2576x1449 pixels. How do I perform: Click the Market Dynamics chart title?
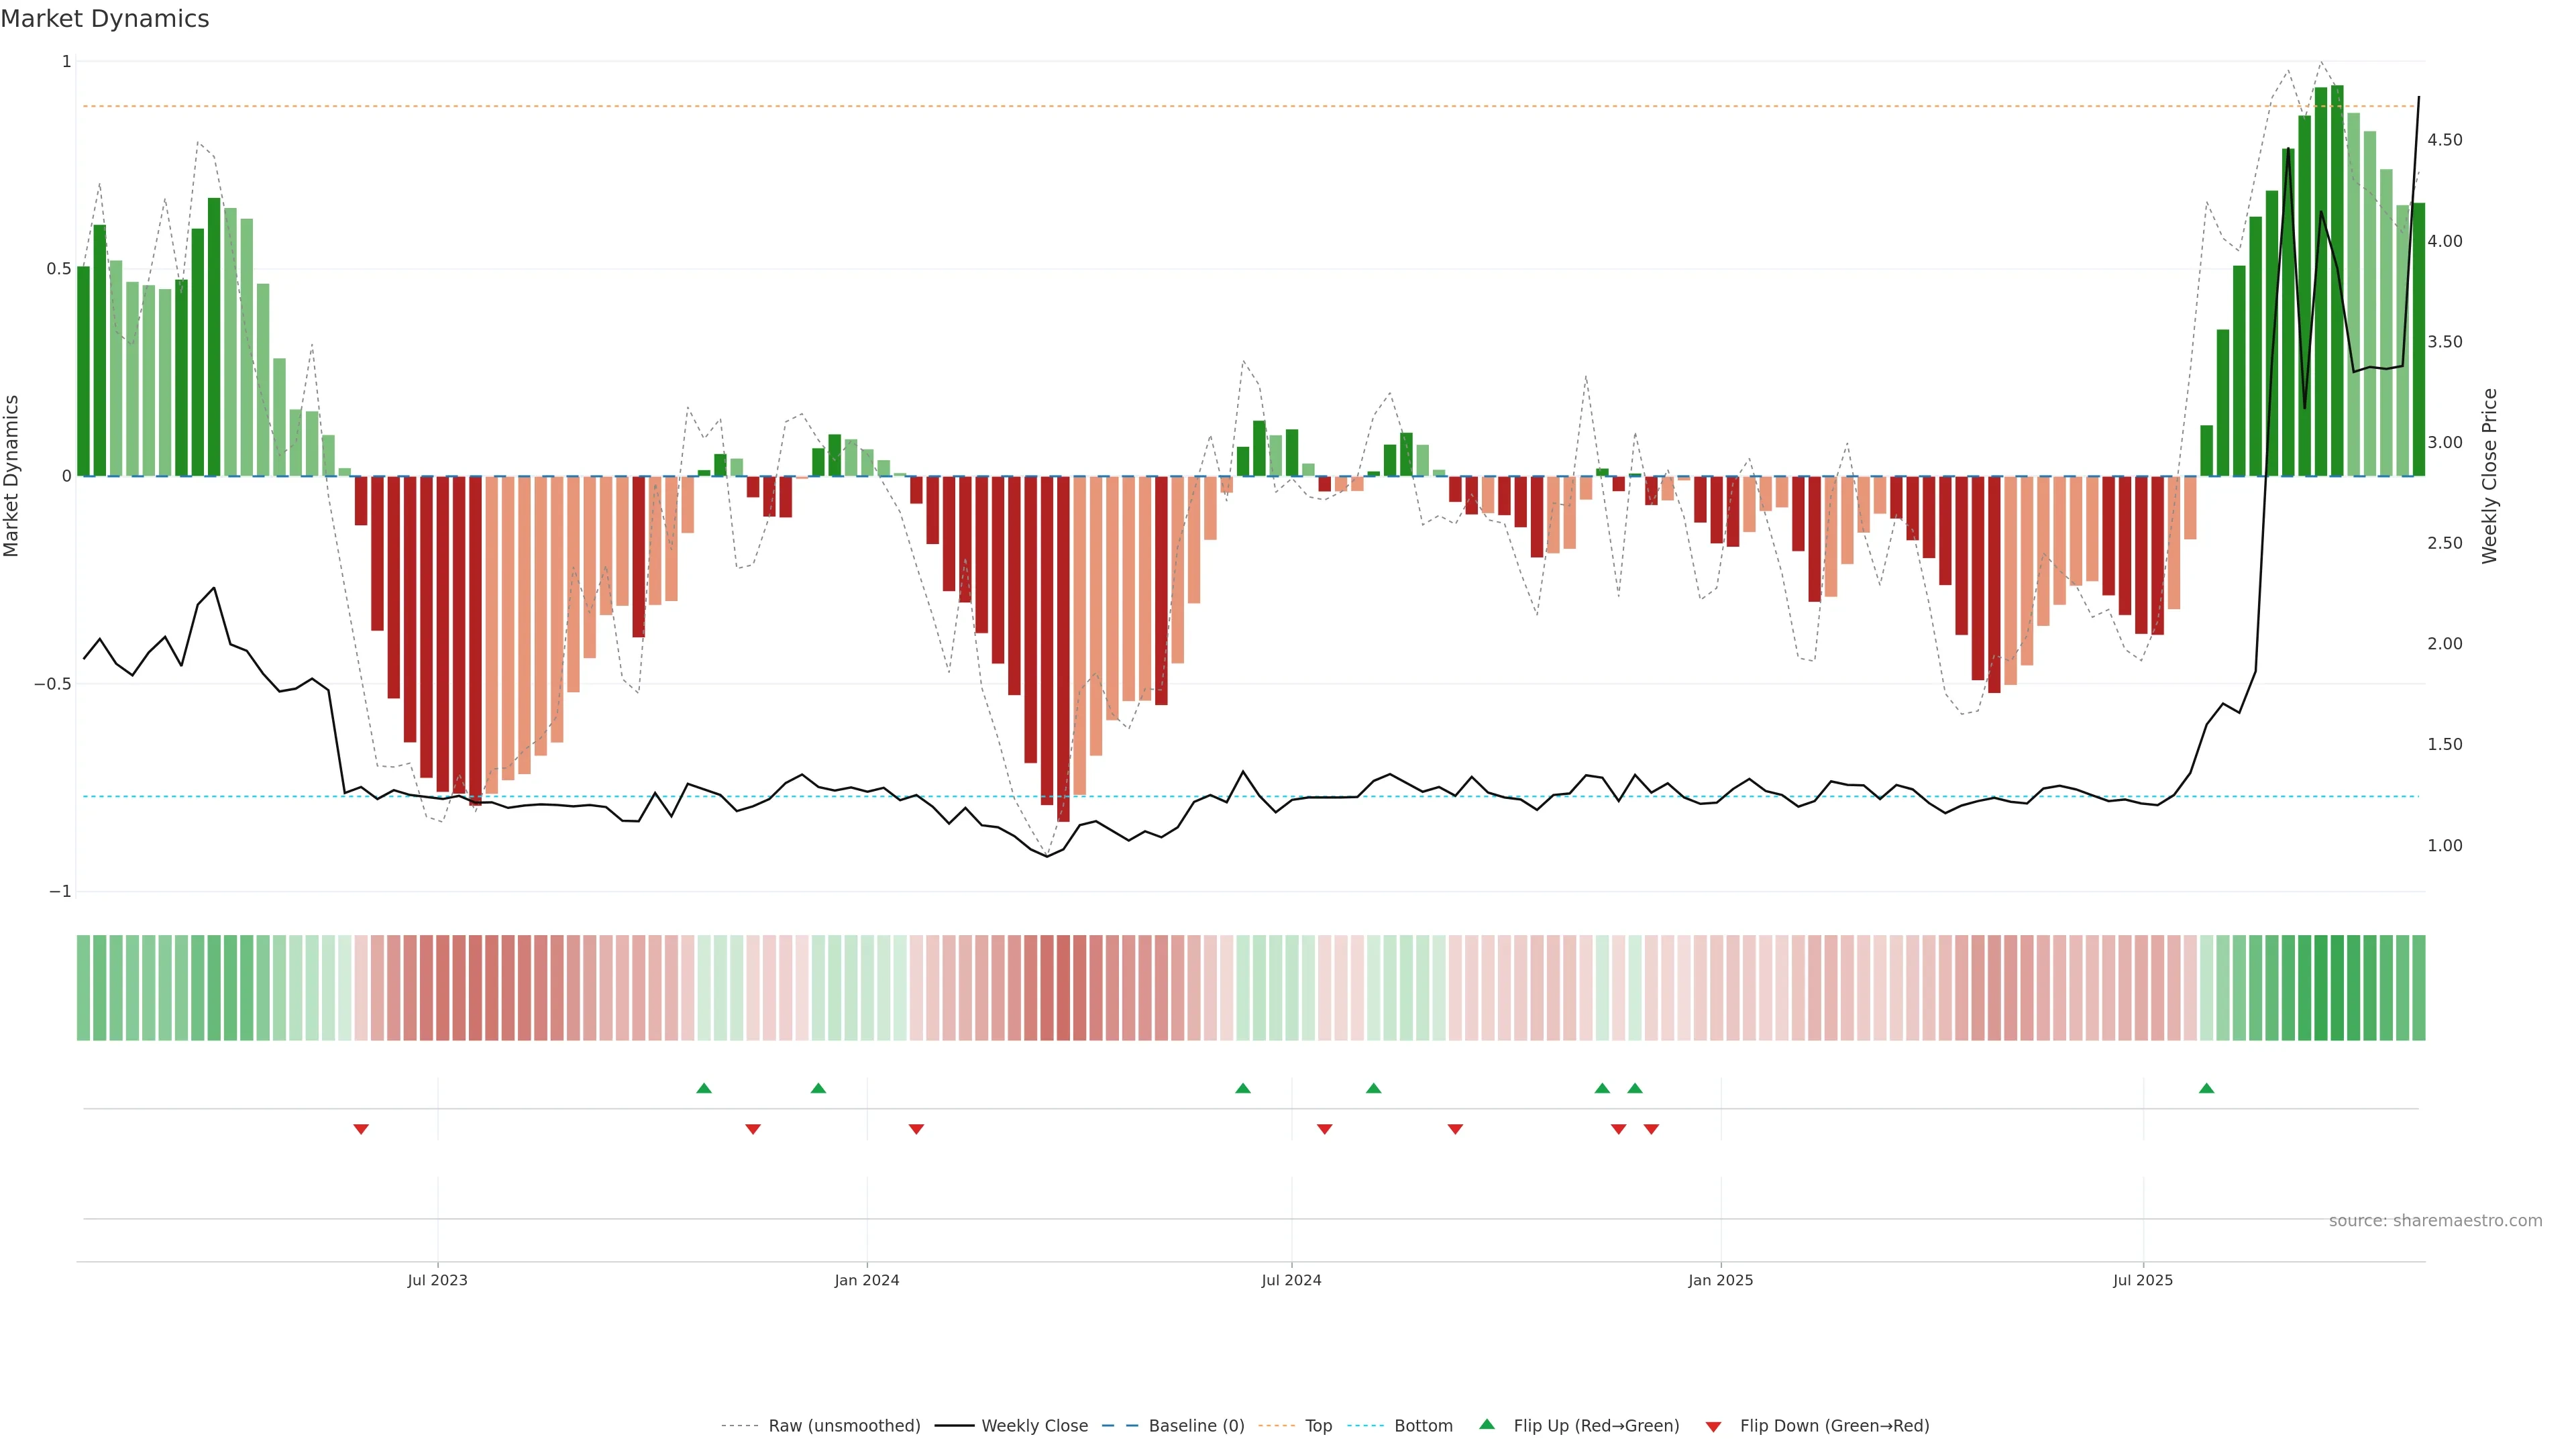pos(105,19)
